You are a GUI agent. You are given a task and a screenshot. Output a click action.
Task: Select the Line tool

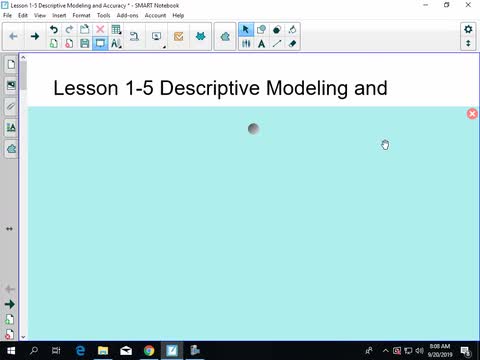277,44
